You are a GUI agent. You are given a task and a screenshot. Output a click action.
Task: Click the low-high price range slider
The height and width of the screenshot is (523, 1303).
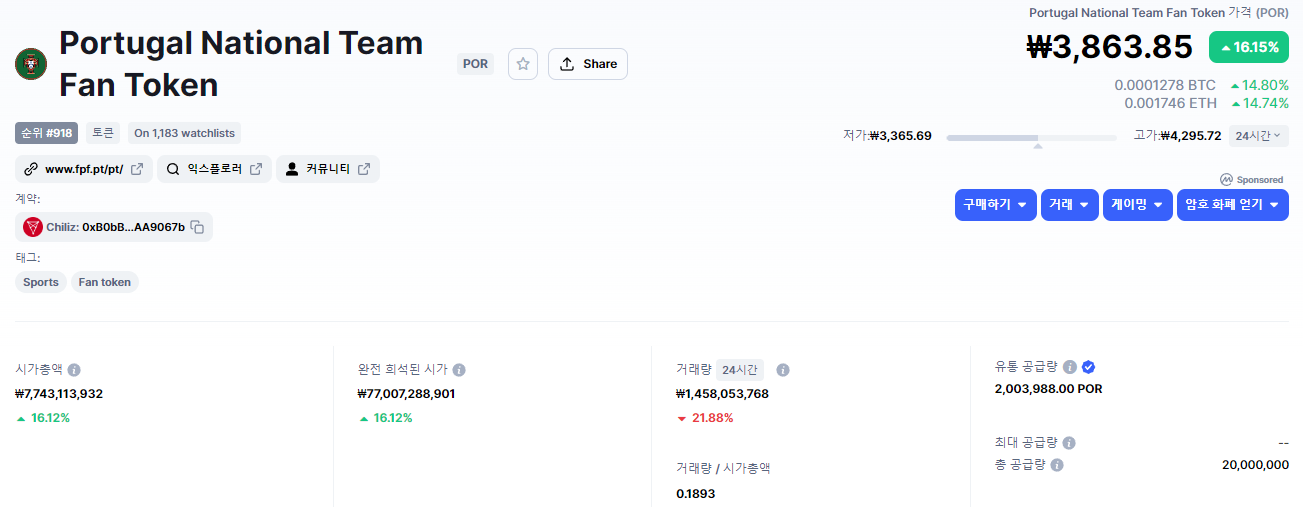(1031, 137)
